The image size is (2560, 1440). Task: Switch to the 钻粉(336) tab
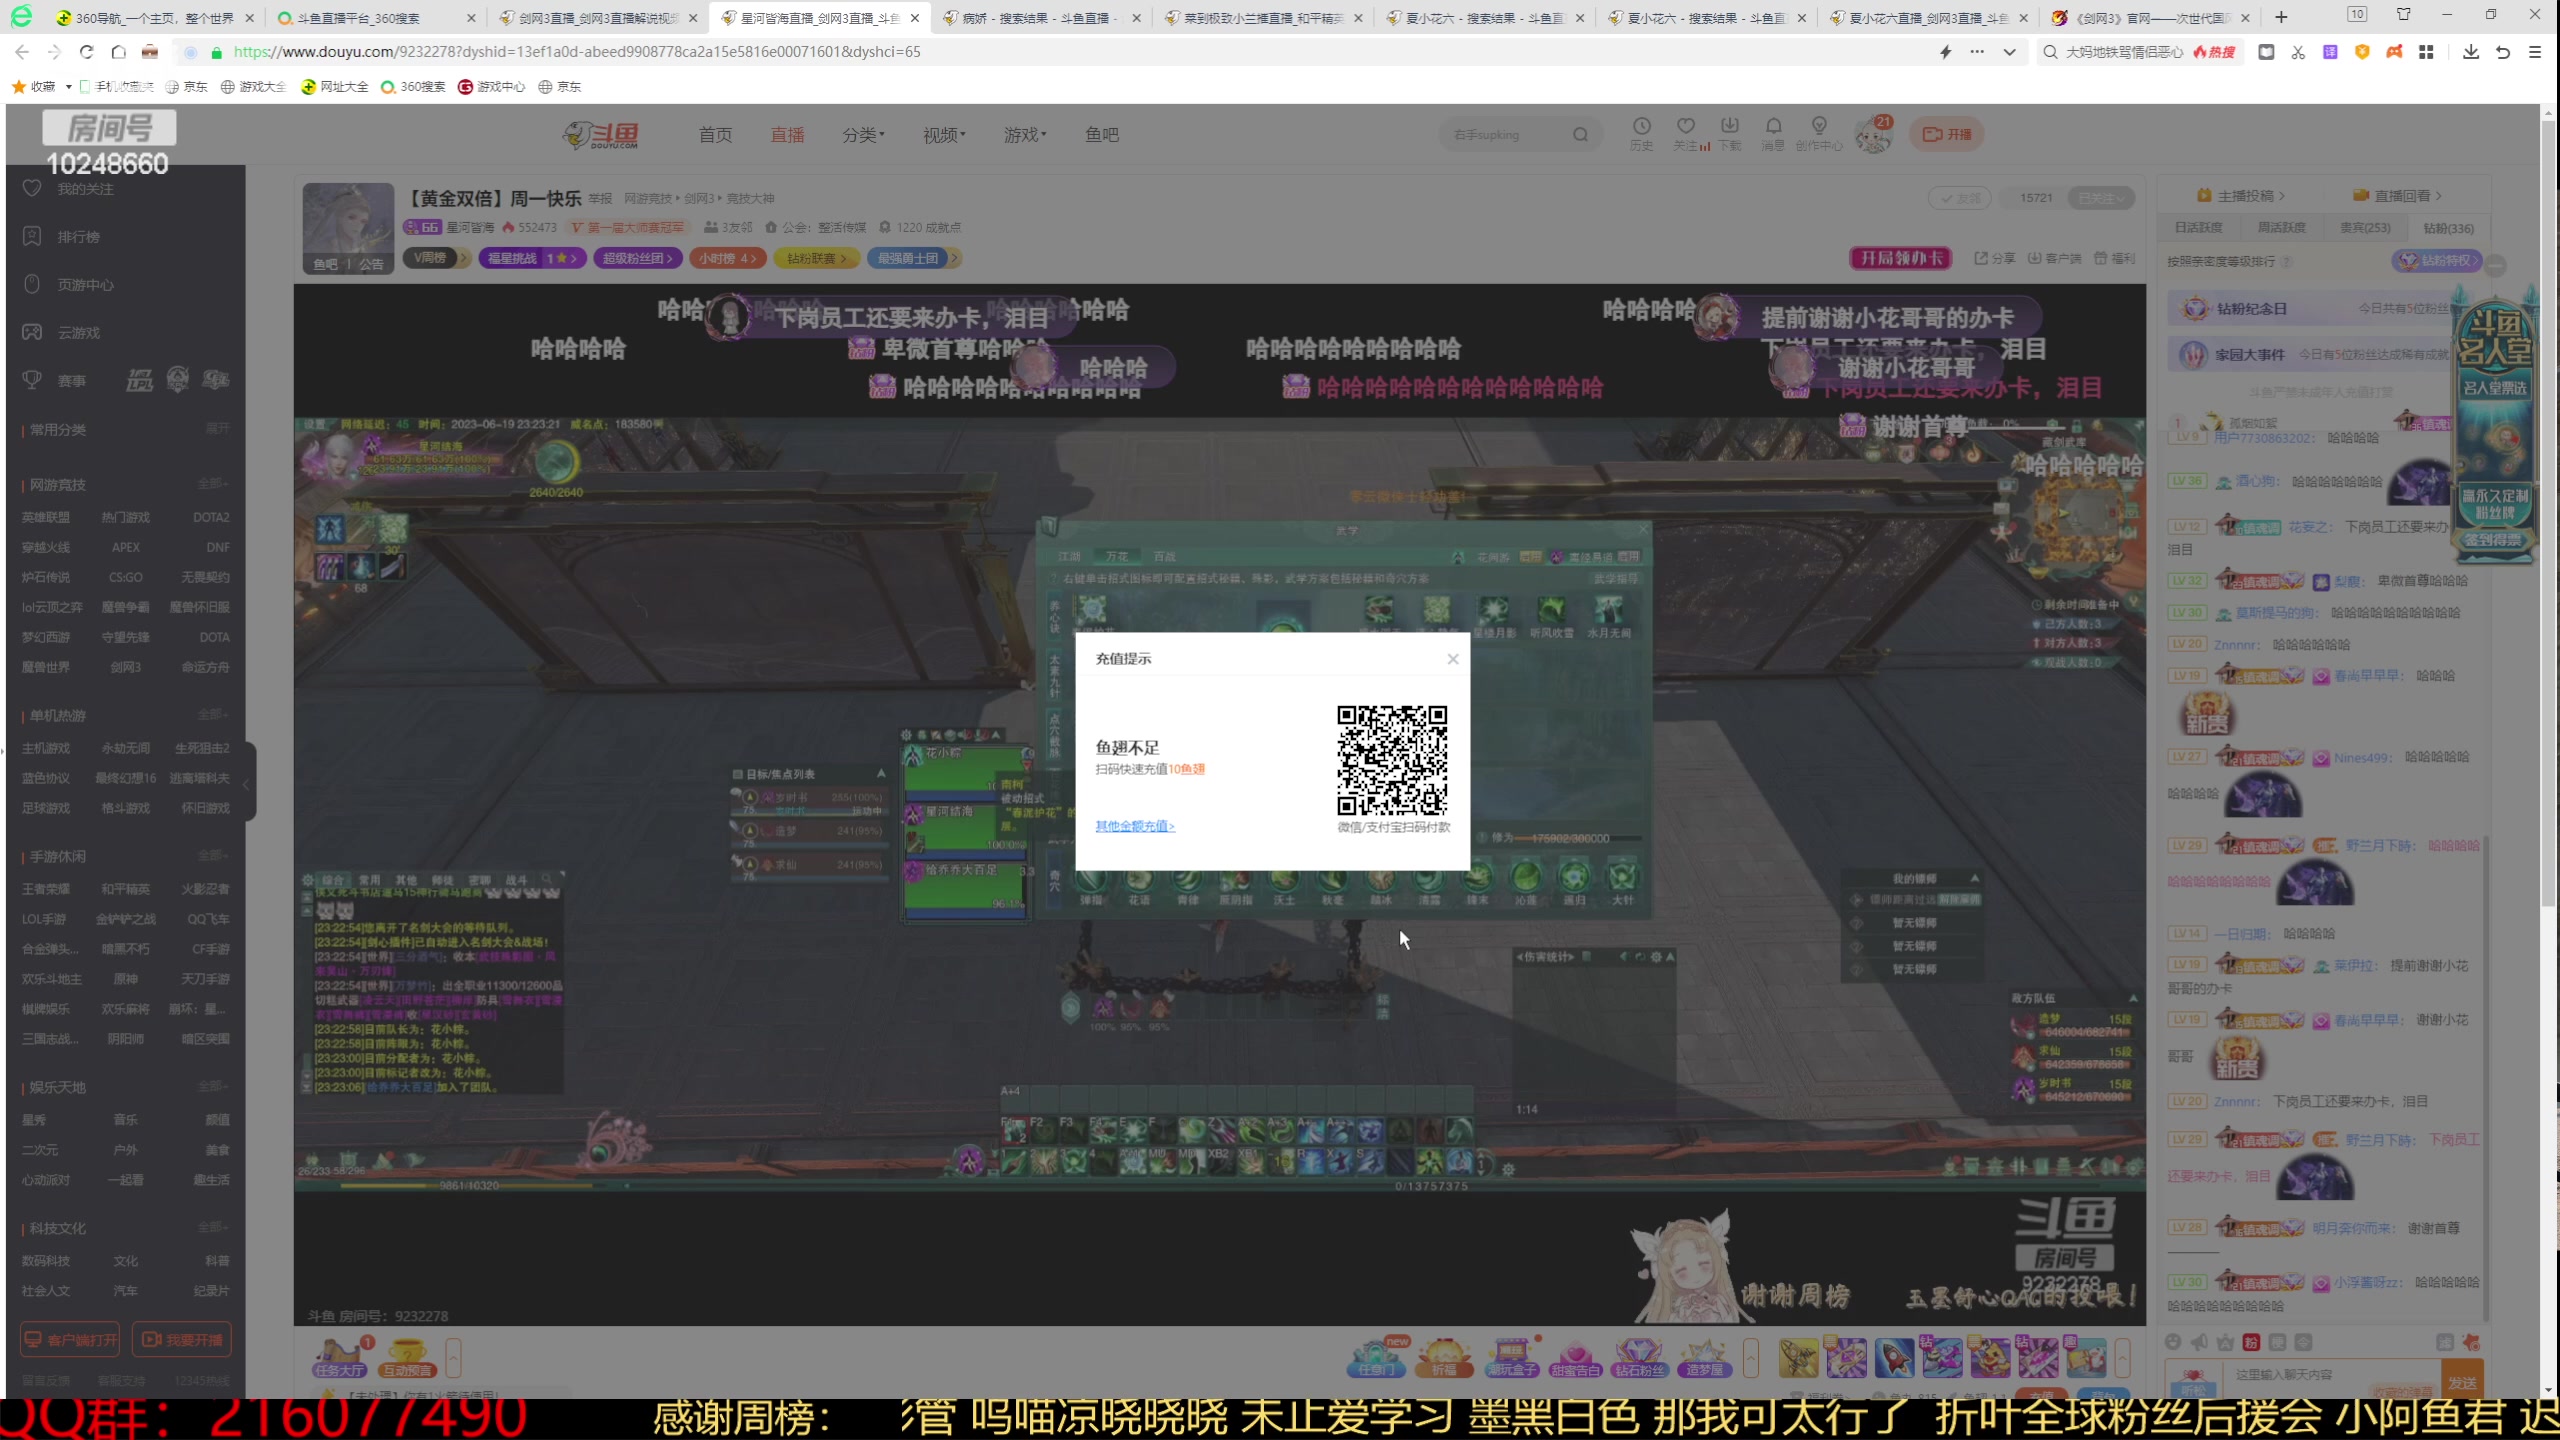[2448, 228]
